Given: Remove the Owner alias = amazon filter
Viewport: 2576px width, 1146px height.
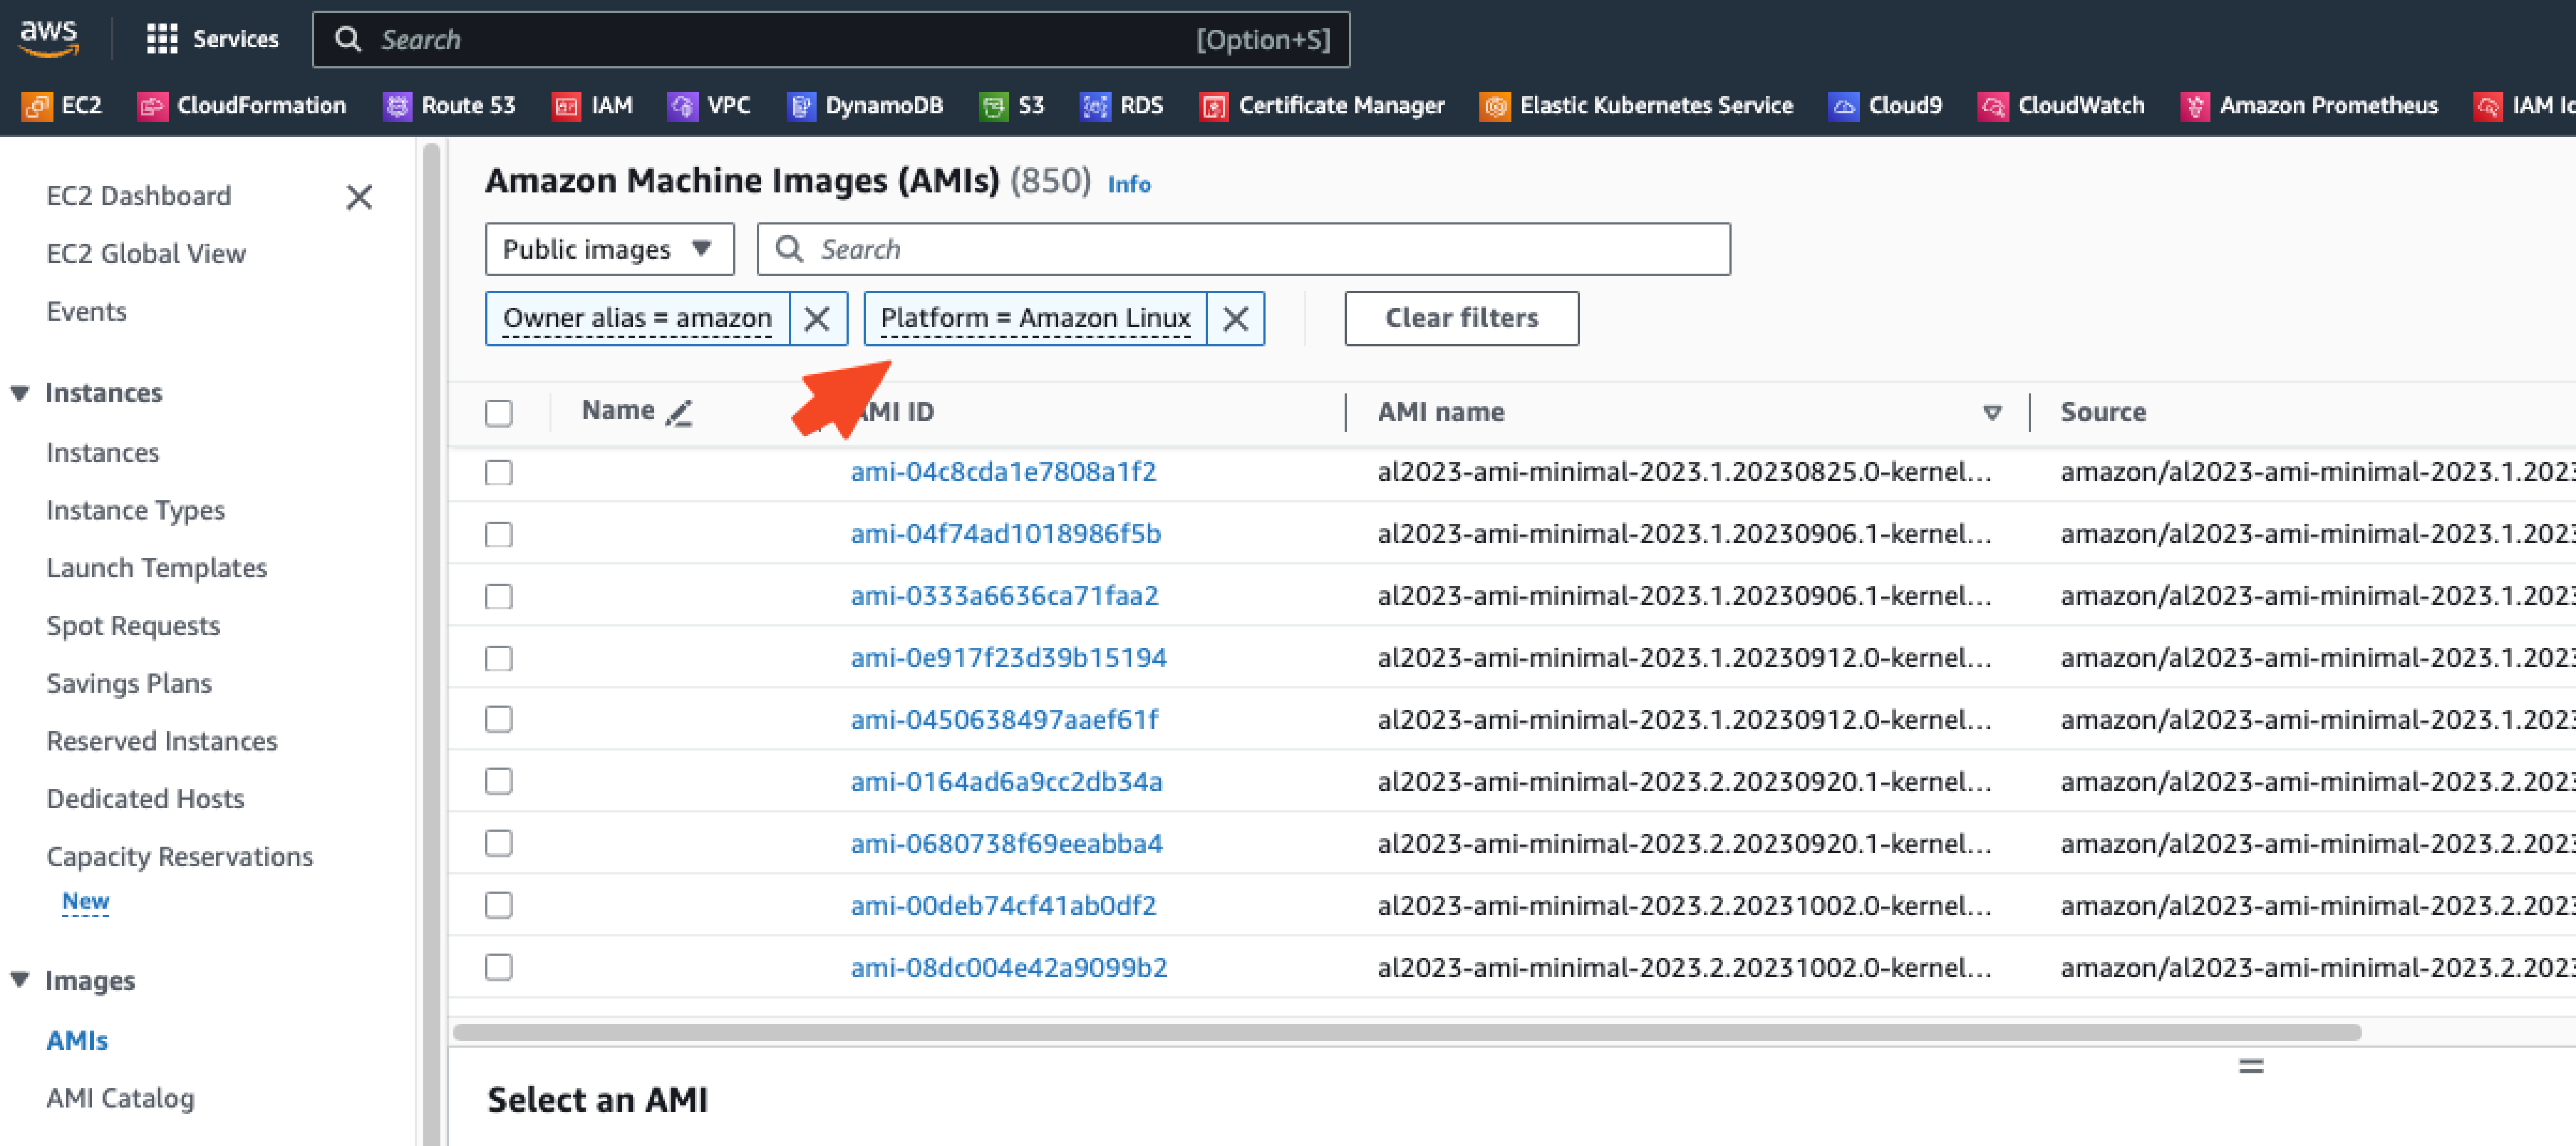Looking at the screenshot, I should coord(817,319).
